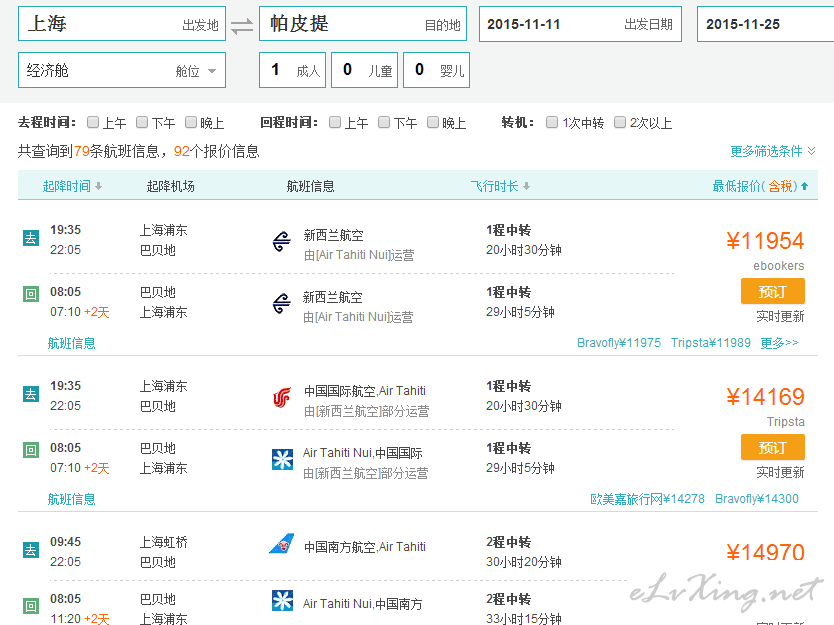The width and height of the screenshot is (834, 625).
Task: Click the 中国南方航空,Air Tahiti airline name
Action: click(x=365, y=547)
